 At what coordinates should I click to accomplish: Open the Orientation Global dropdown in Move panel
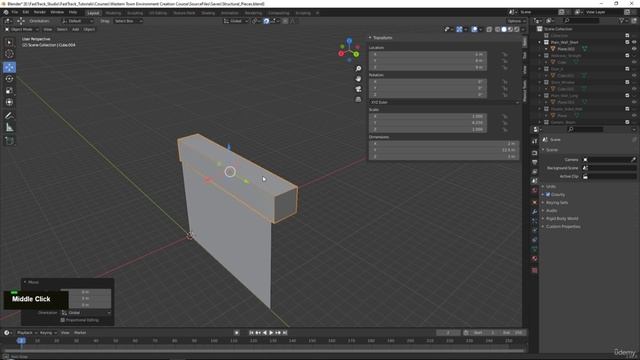point(86,313)
